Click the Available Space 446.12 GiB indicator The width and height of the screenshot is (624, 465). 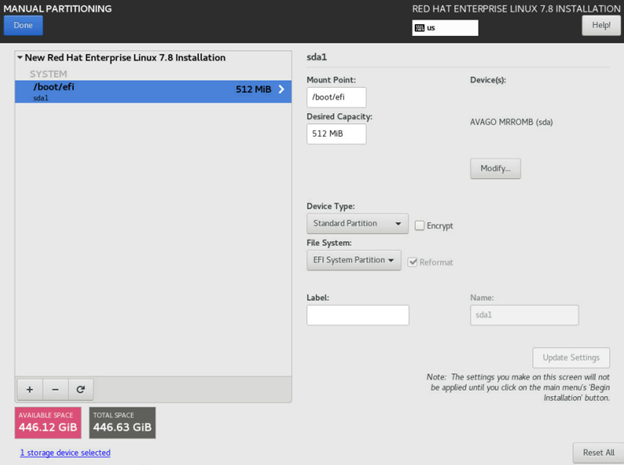point(49,423)
